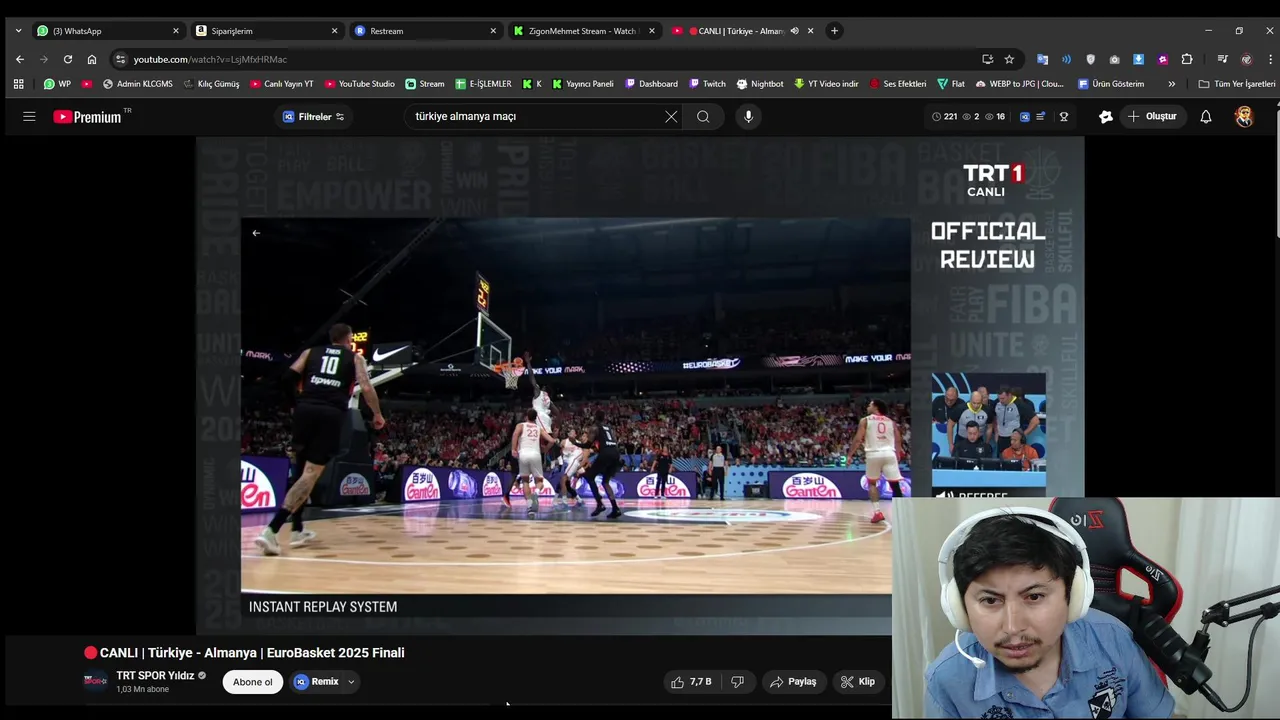Screen dimensions: 1280x720
Task: Click the sparkle icon left of Oluştur
Action: point(1106,117)
